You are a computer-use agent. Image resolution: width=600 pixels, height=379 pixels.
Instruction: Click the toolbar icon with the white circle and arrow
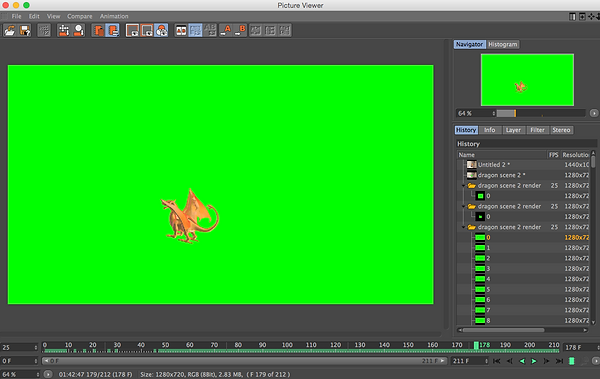79,31
